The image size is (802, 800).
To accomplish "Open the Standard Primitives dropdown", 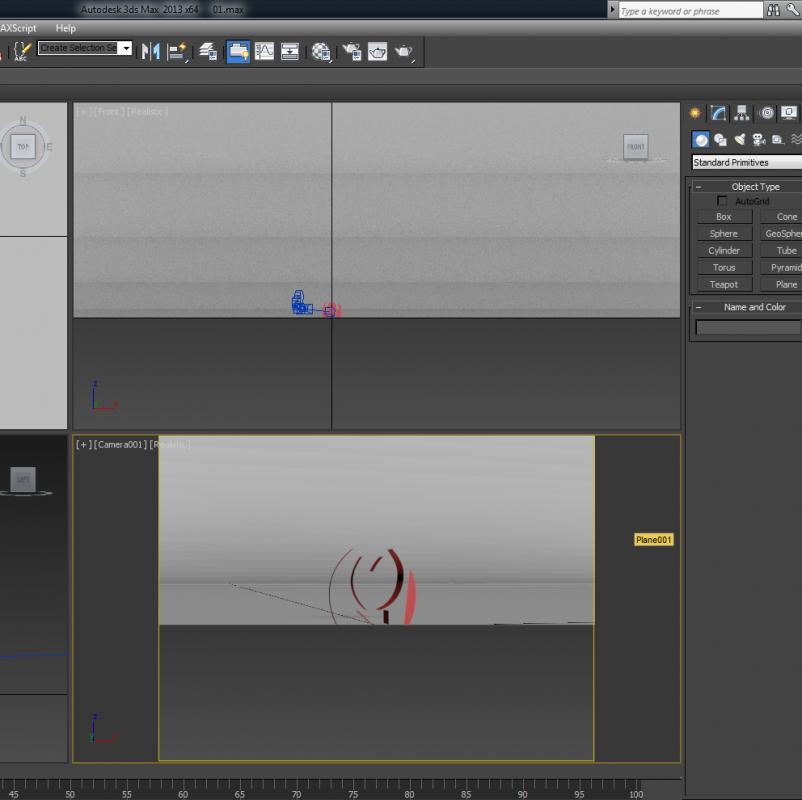I will click(747, 162).
